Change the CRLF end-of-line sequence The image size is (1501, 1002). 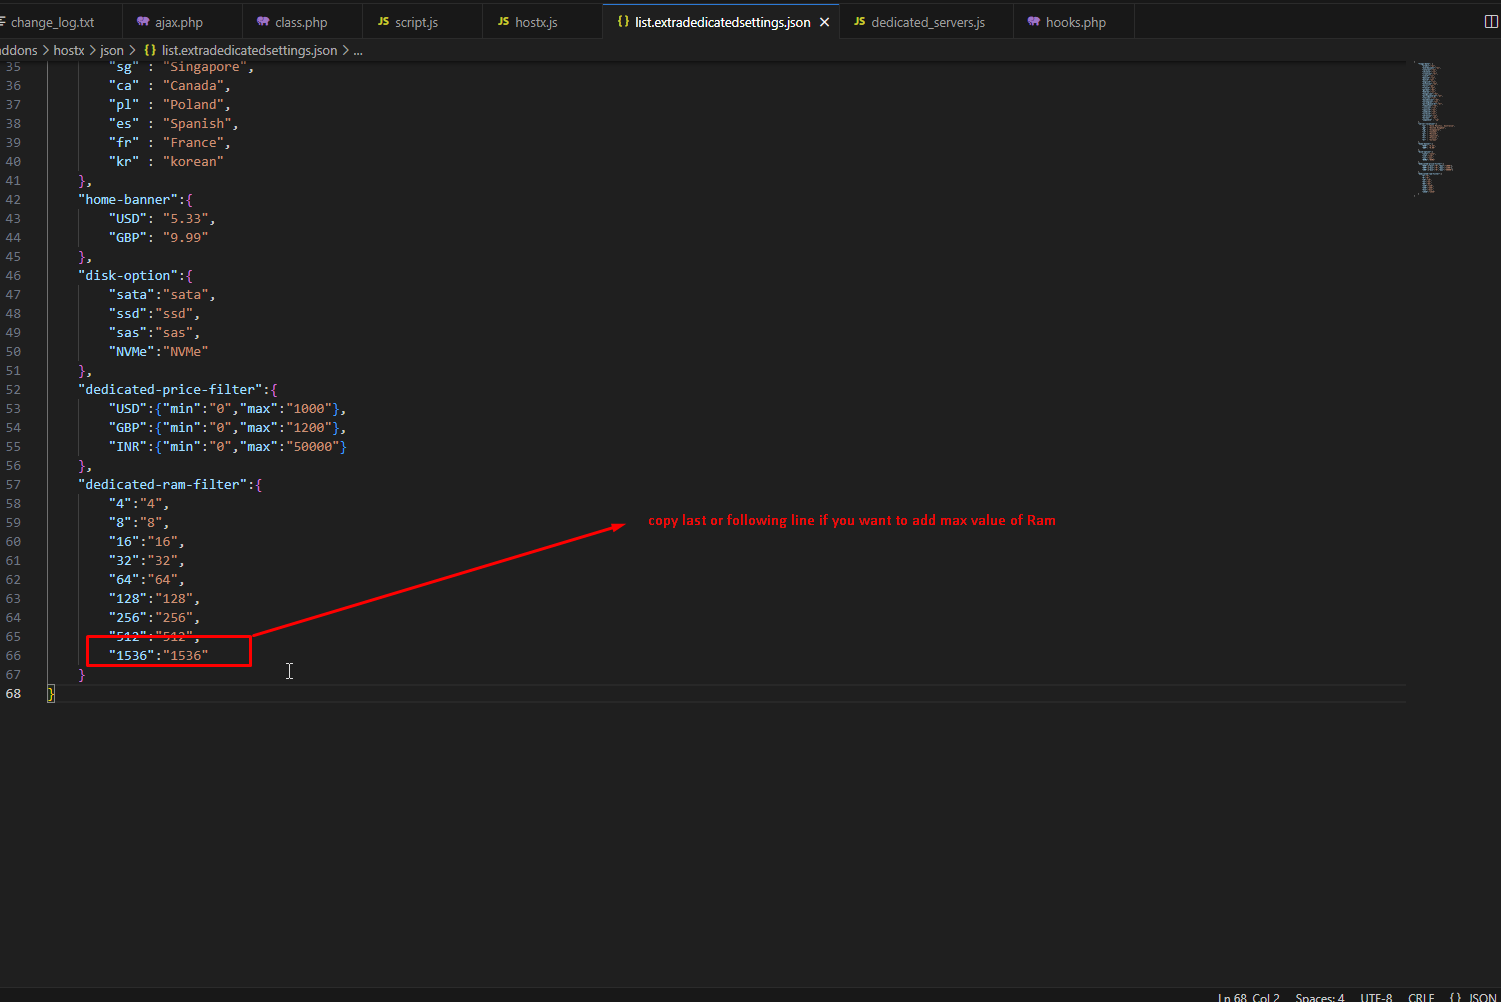(1421, 997)
